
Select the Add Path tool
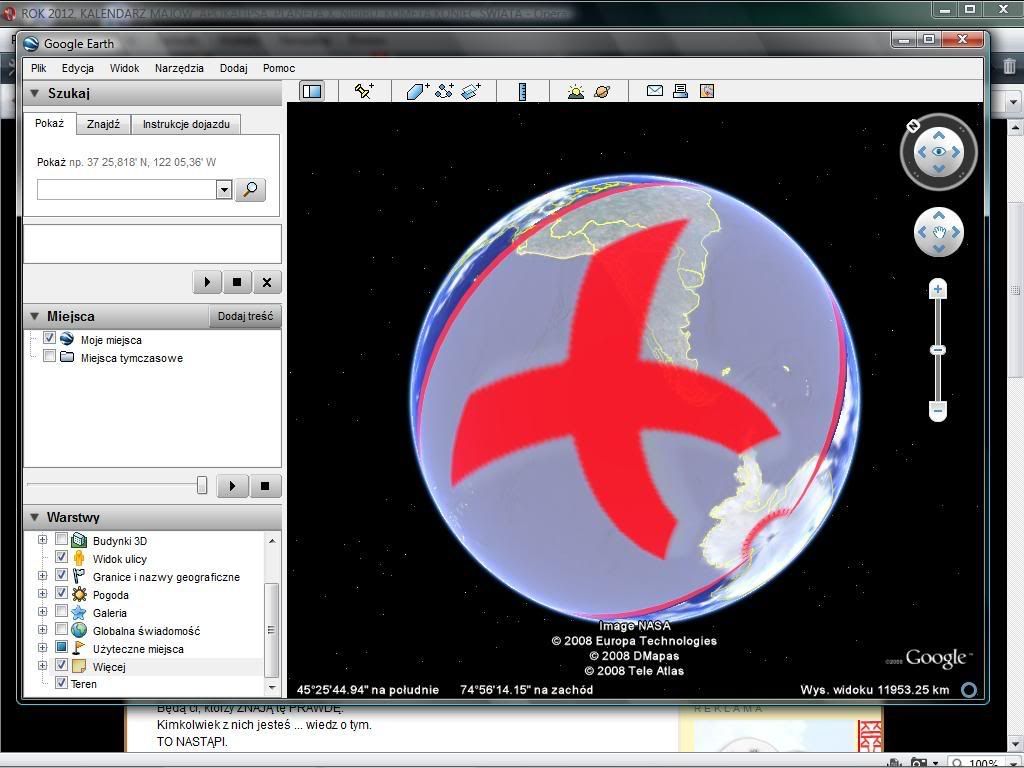[x=444, y=91]
